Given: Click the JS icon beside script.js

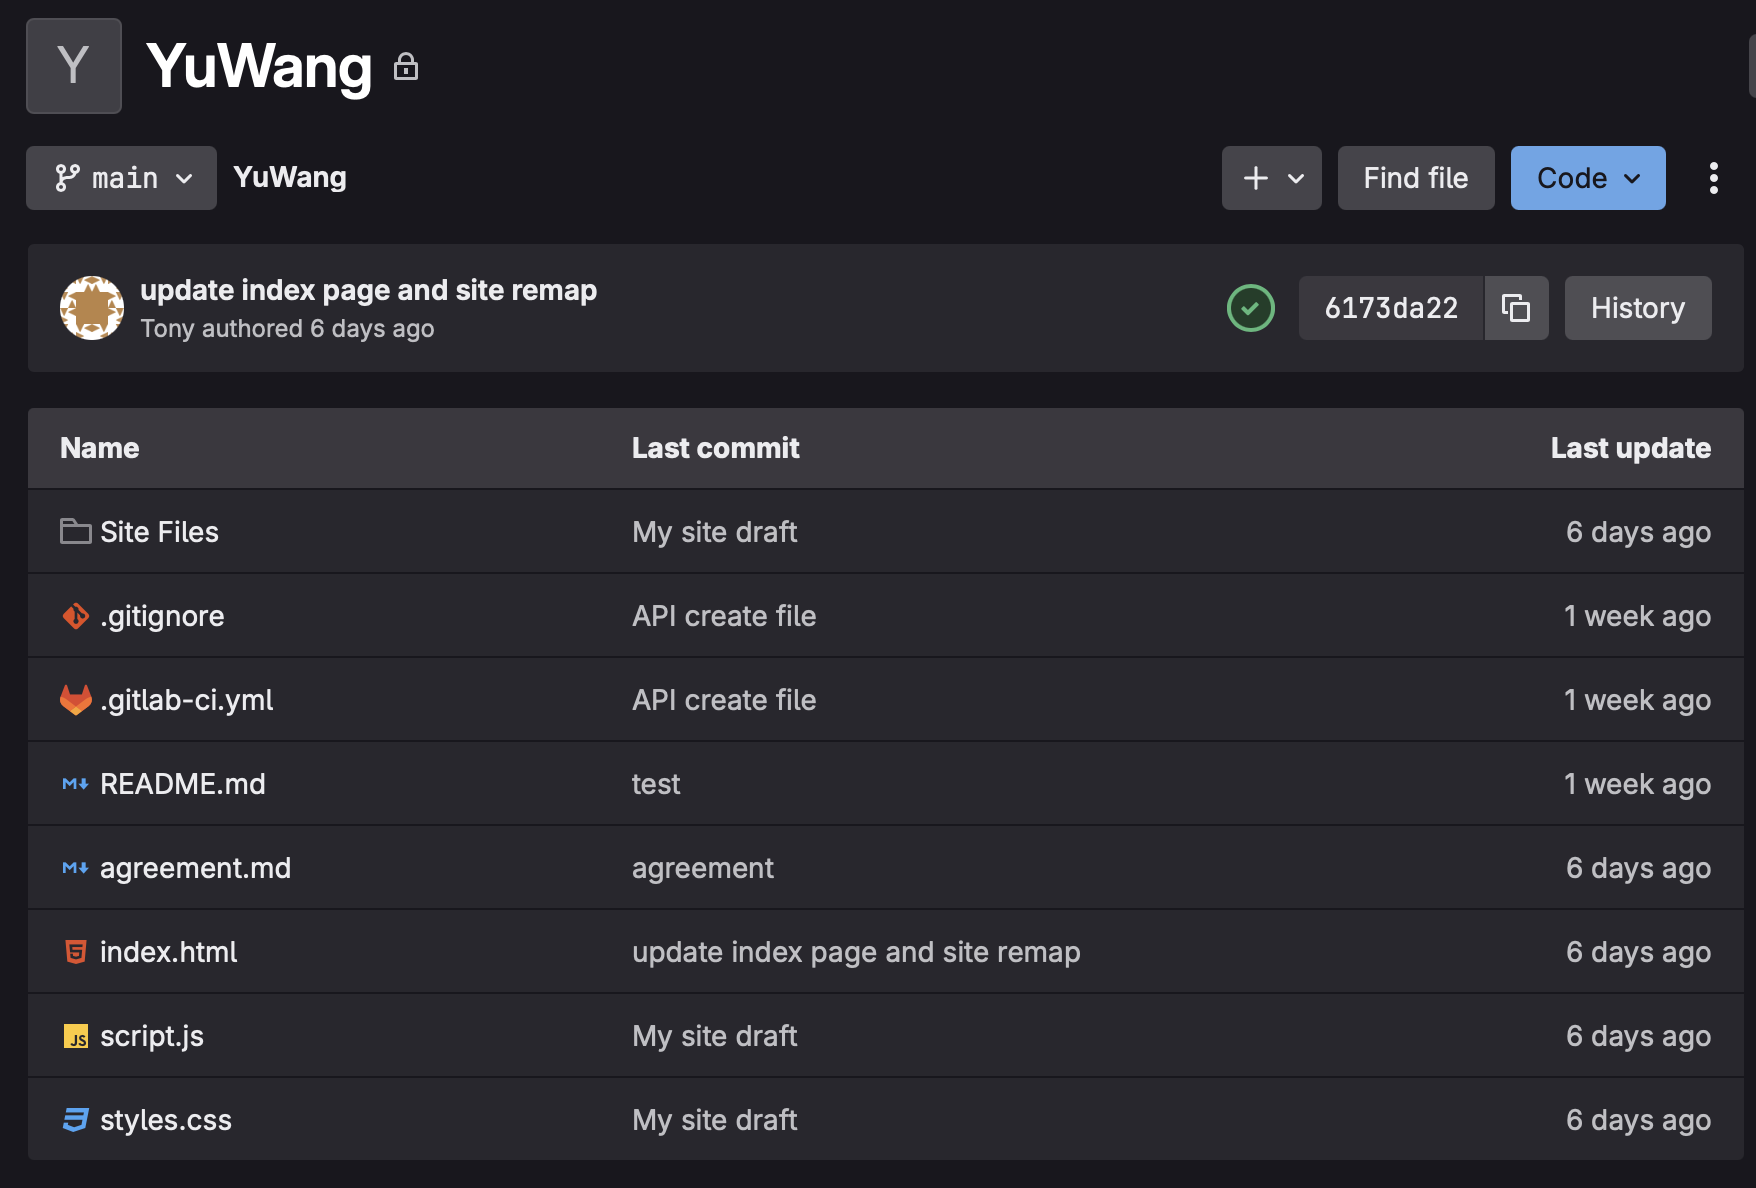Looking at the screenshot, I should pos(75,1036).
